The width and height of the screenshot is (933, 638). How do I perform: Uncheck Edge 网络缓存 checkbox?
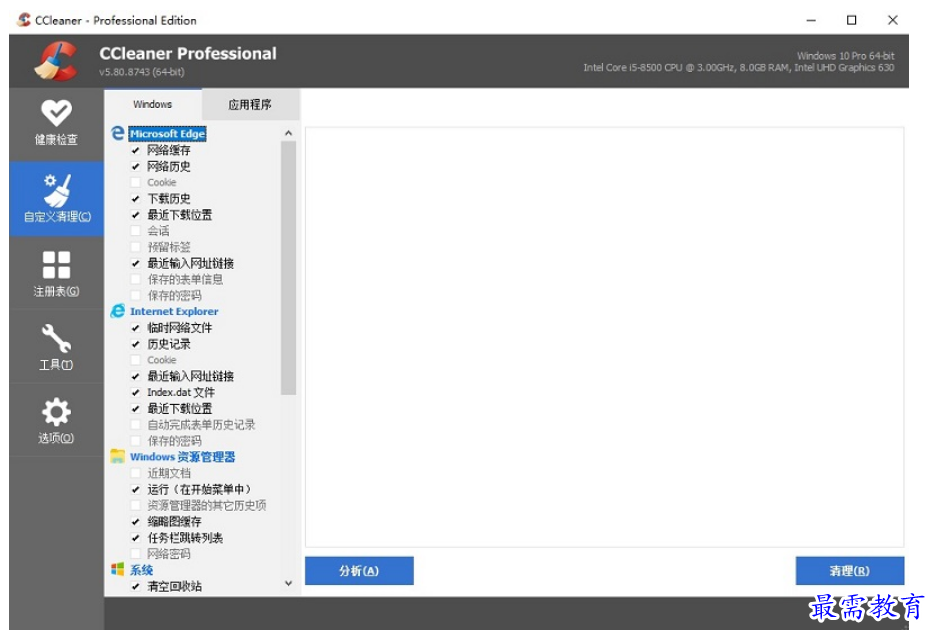coord(136,150)
